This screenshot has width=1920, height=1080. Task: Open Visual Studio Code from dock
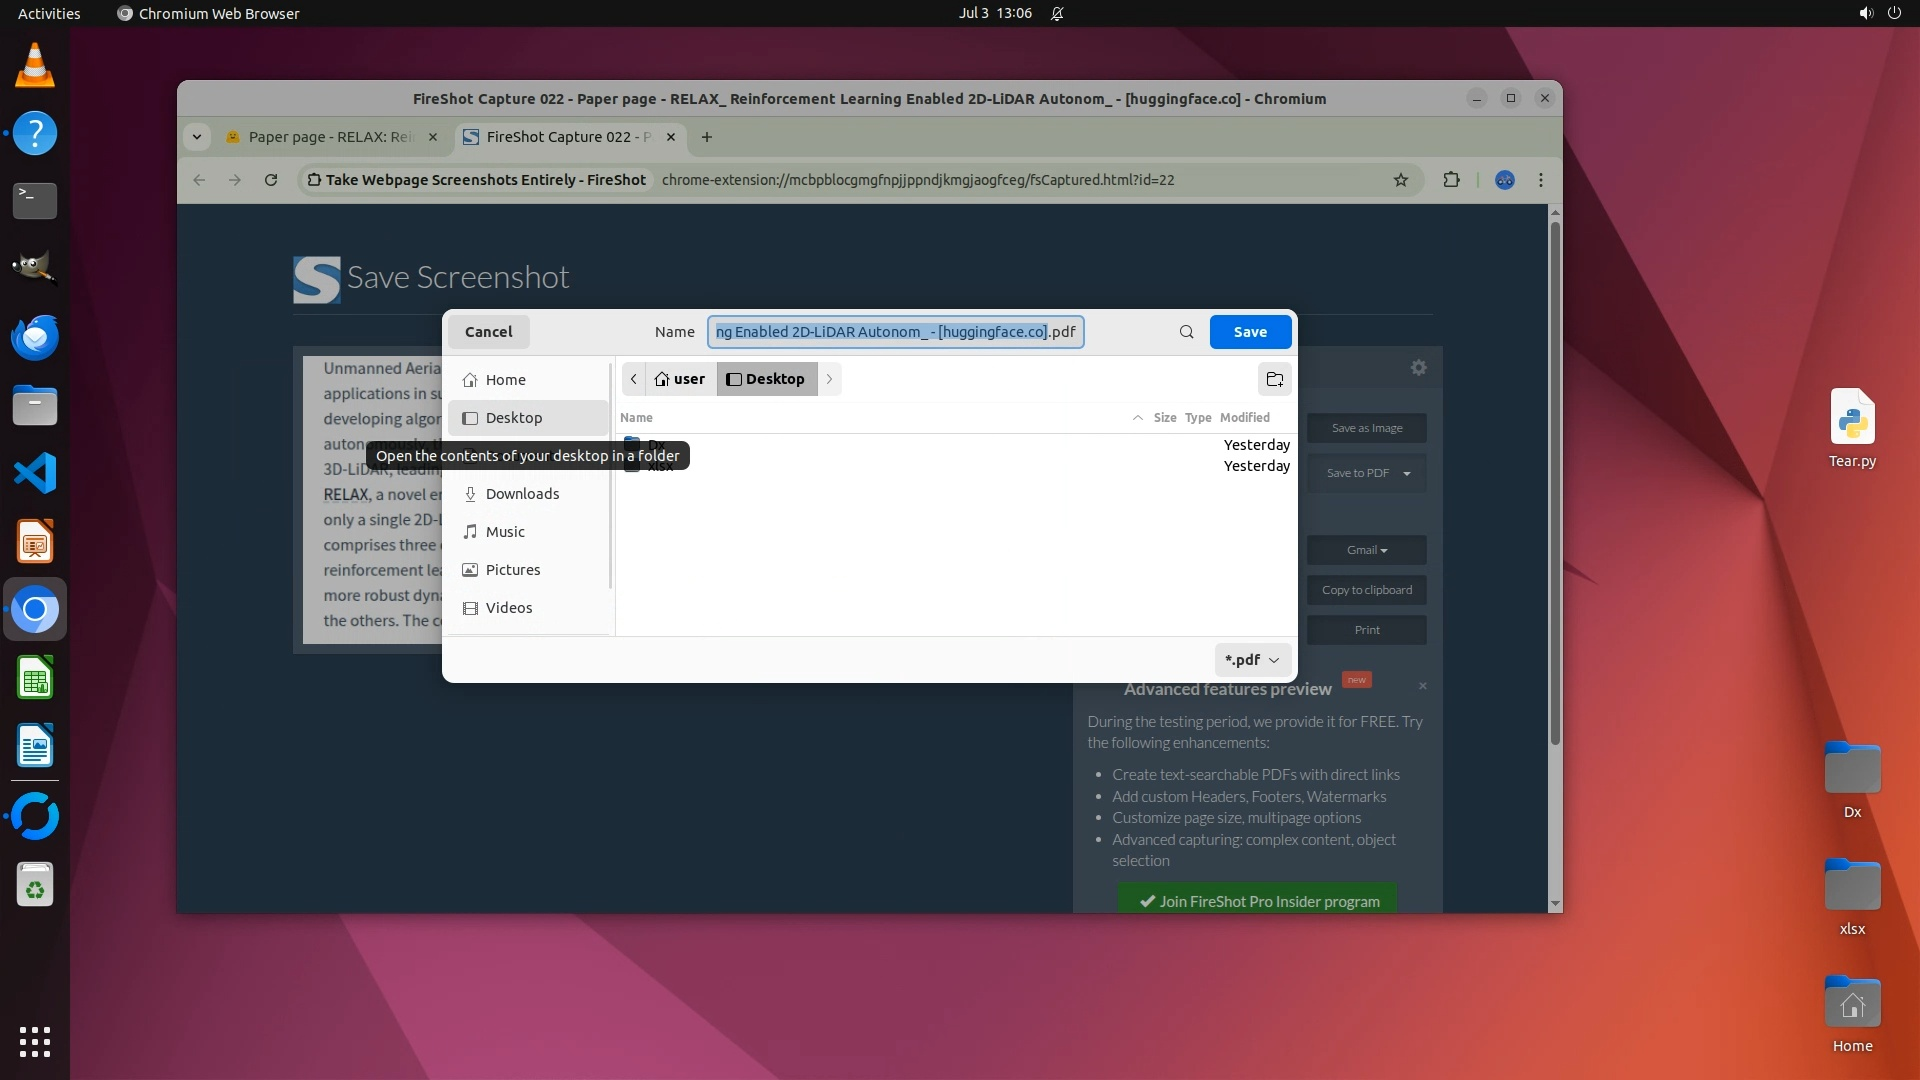[x=35, y=473]
